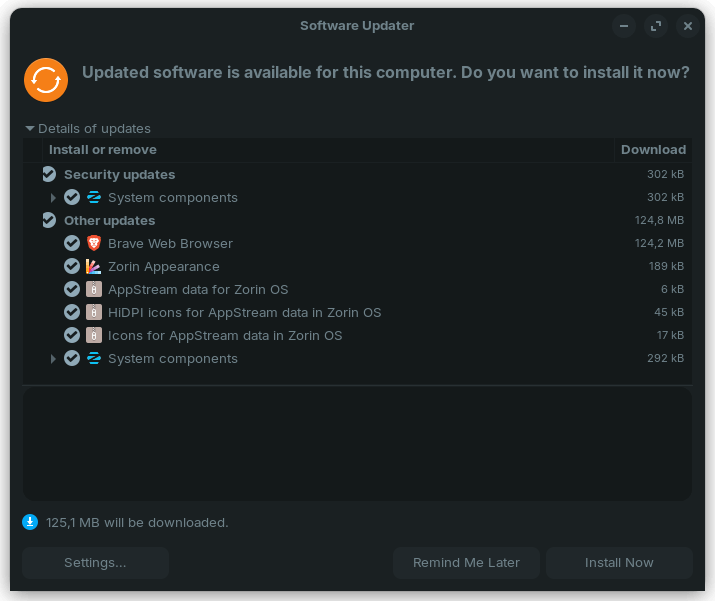The height and width of the screenshot is (601, 715).
Task: Click the AppStream data for Zorin OS package icon
Action: tap(94, 289)
